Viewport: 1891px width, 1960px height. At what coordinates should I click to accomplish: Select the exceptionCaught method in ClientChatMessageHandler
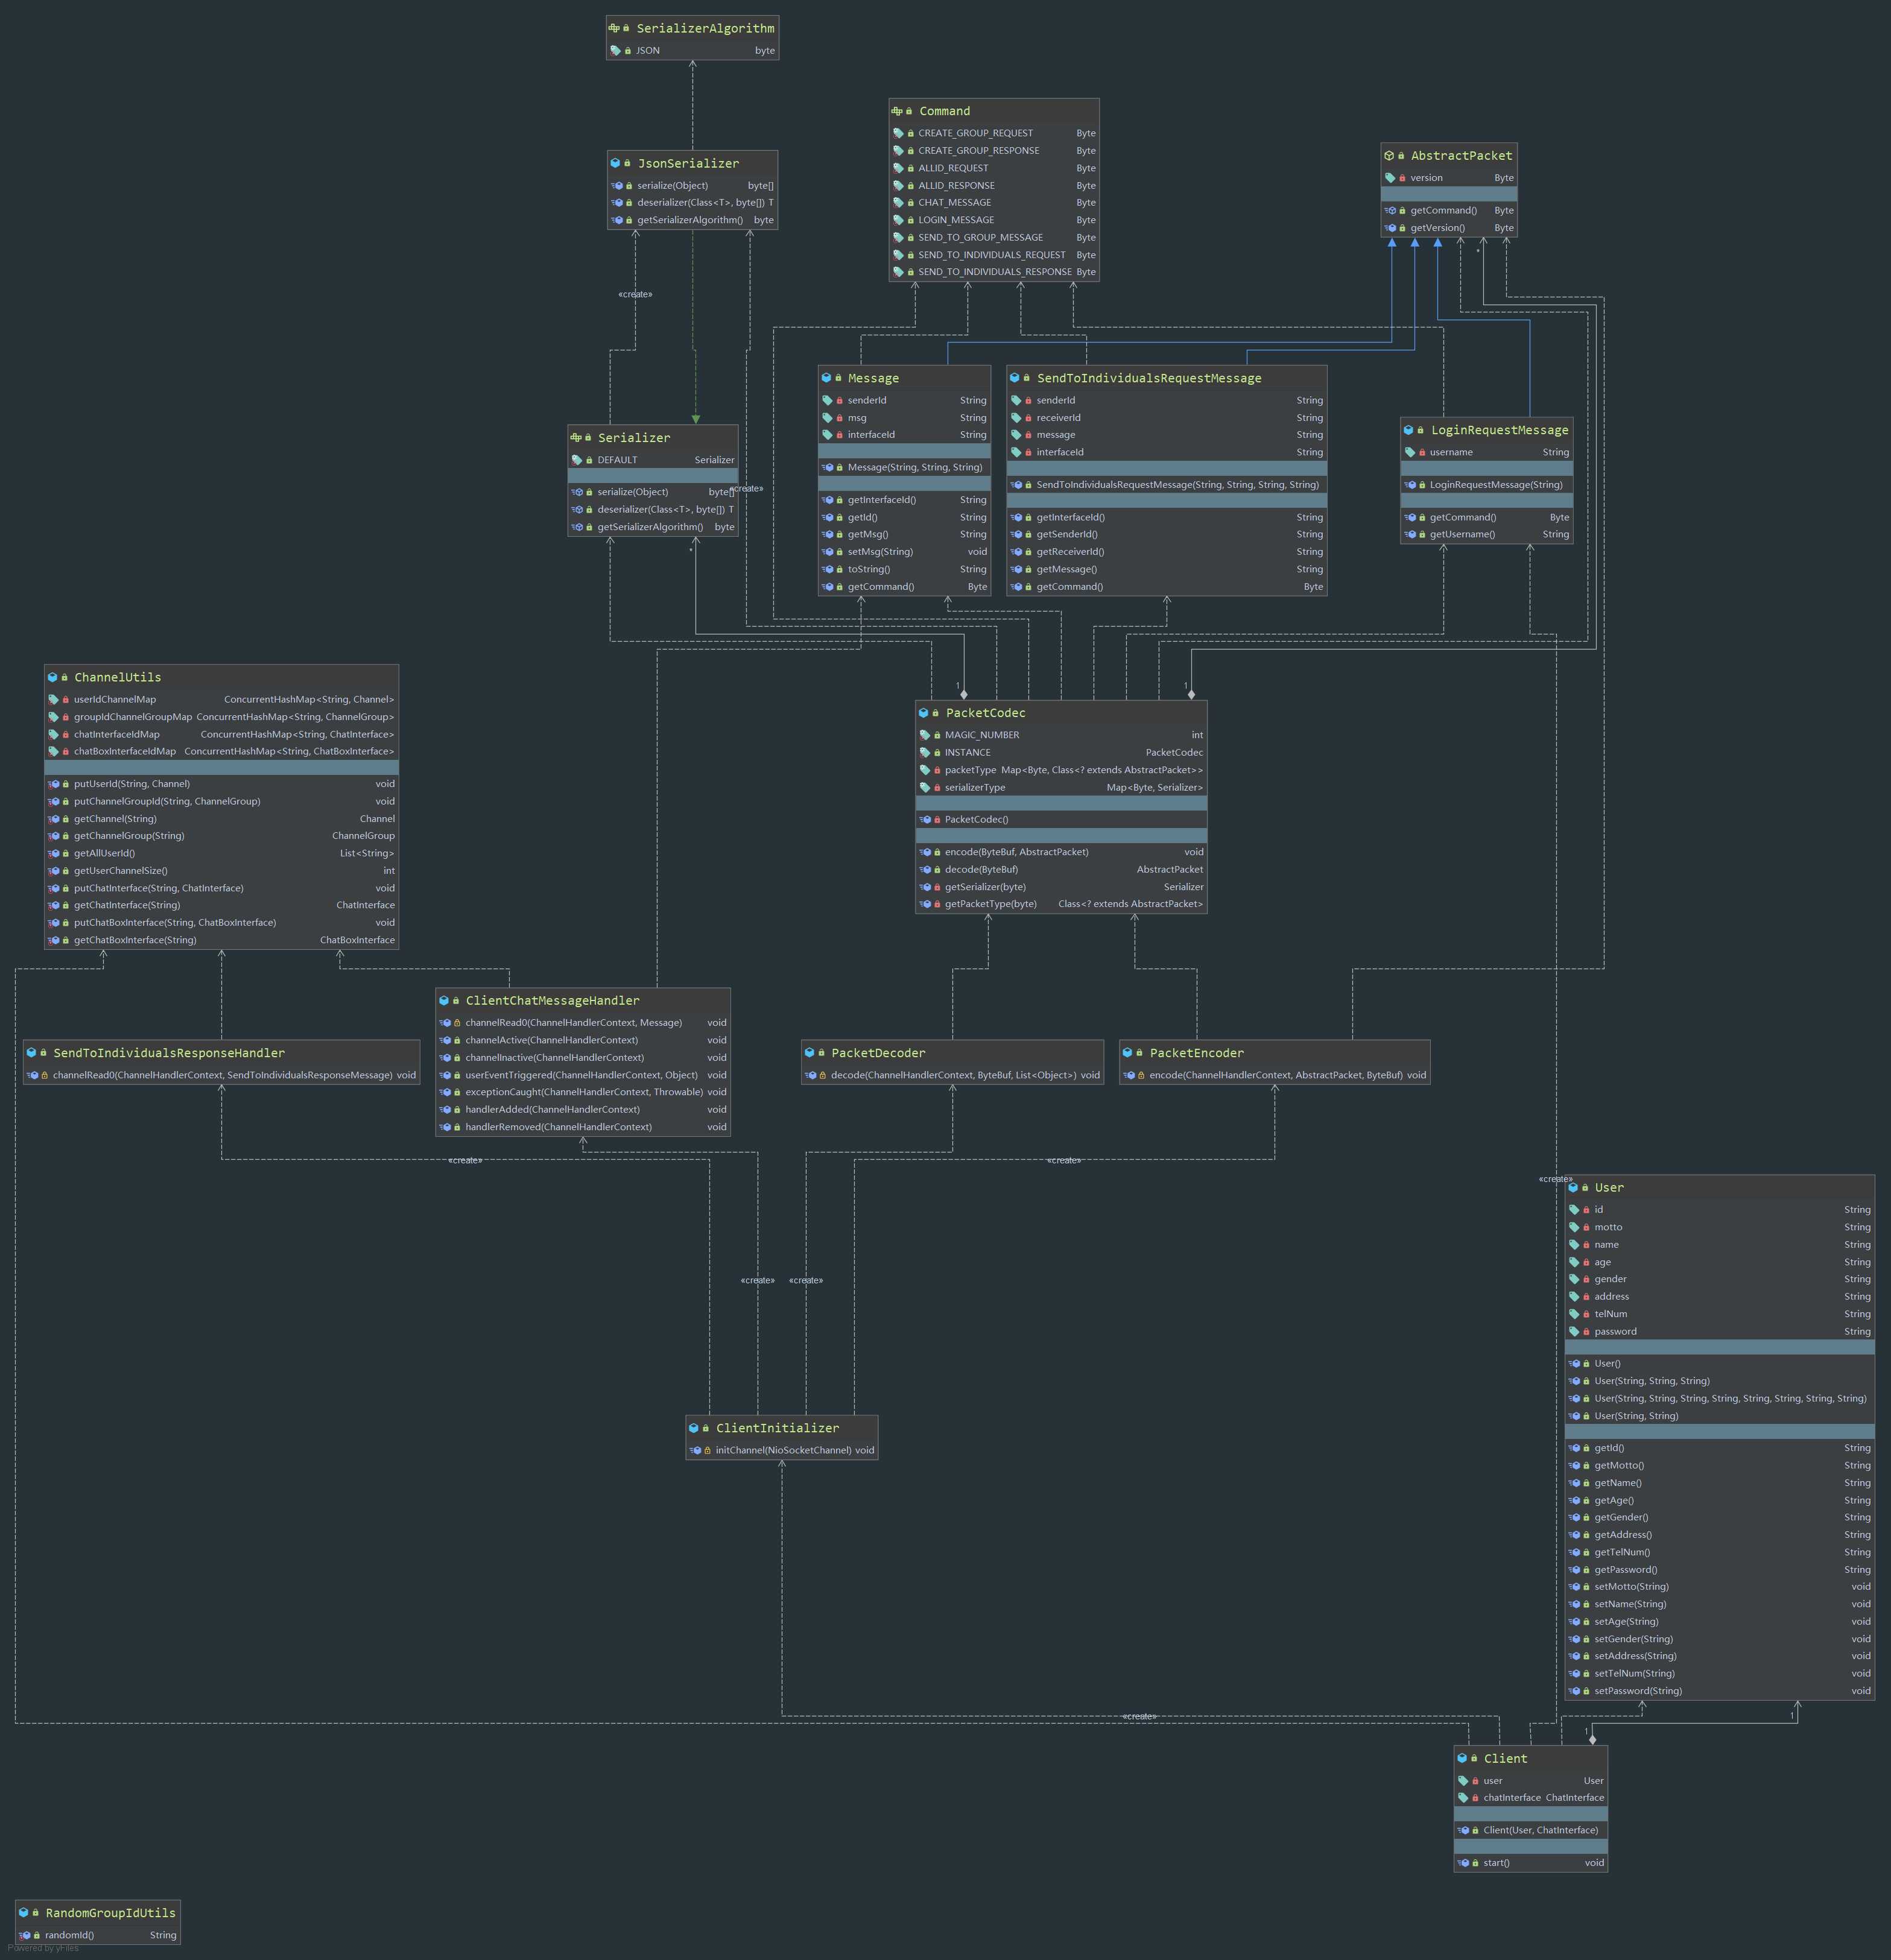pyautogui.click(x=583, y=1092)
